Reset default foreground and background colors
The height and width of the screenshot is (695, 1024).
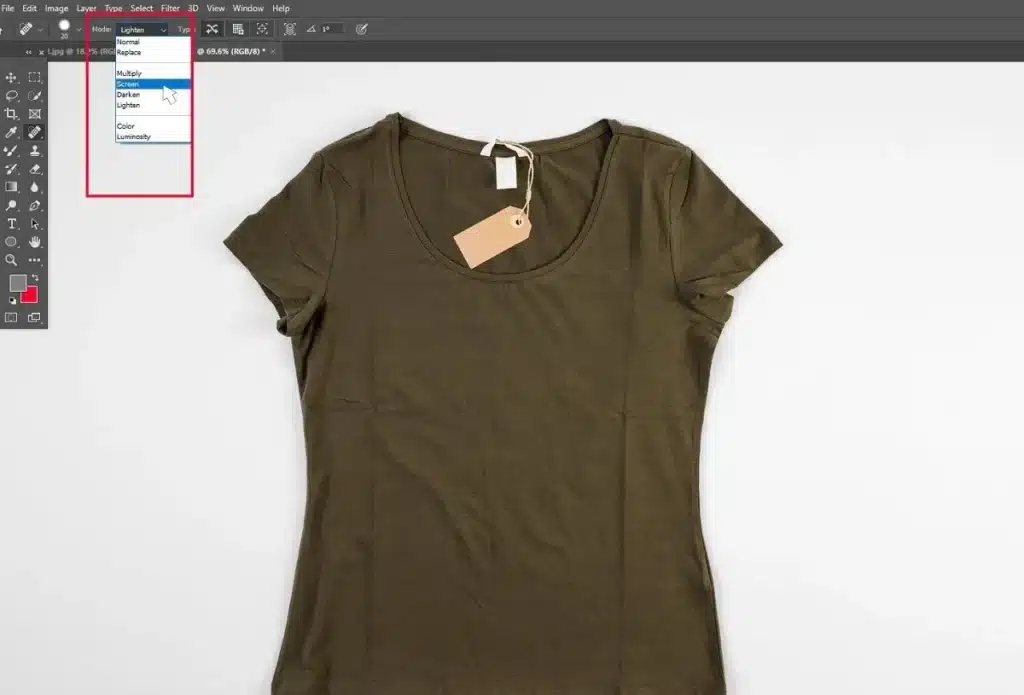click(x=13, y=300)
